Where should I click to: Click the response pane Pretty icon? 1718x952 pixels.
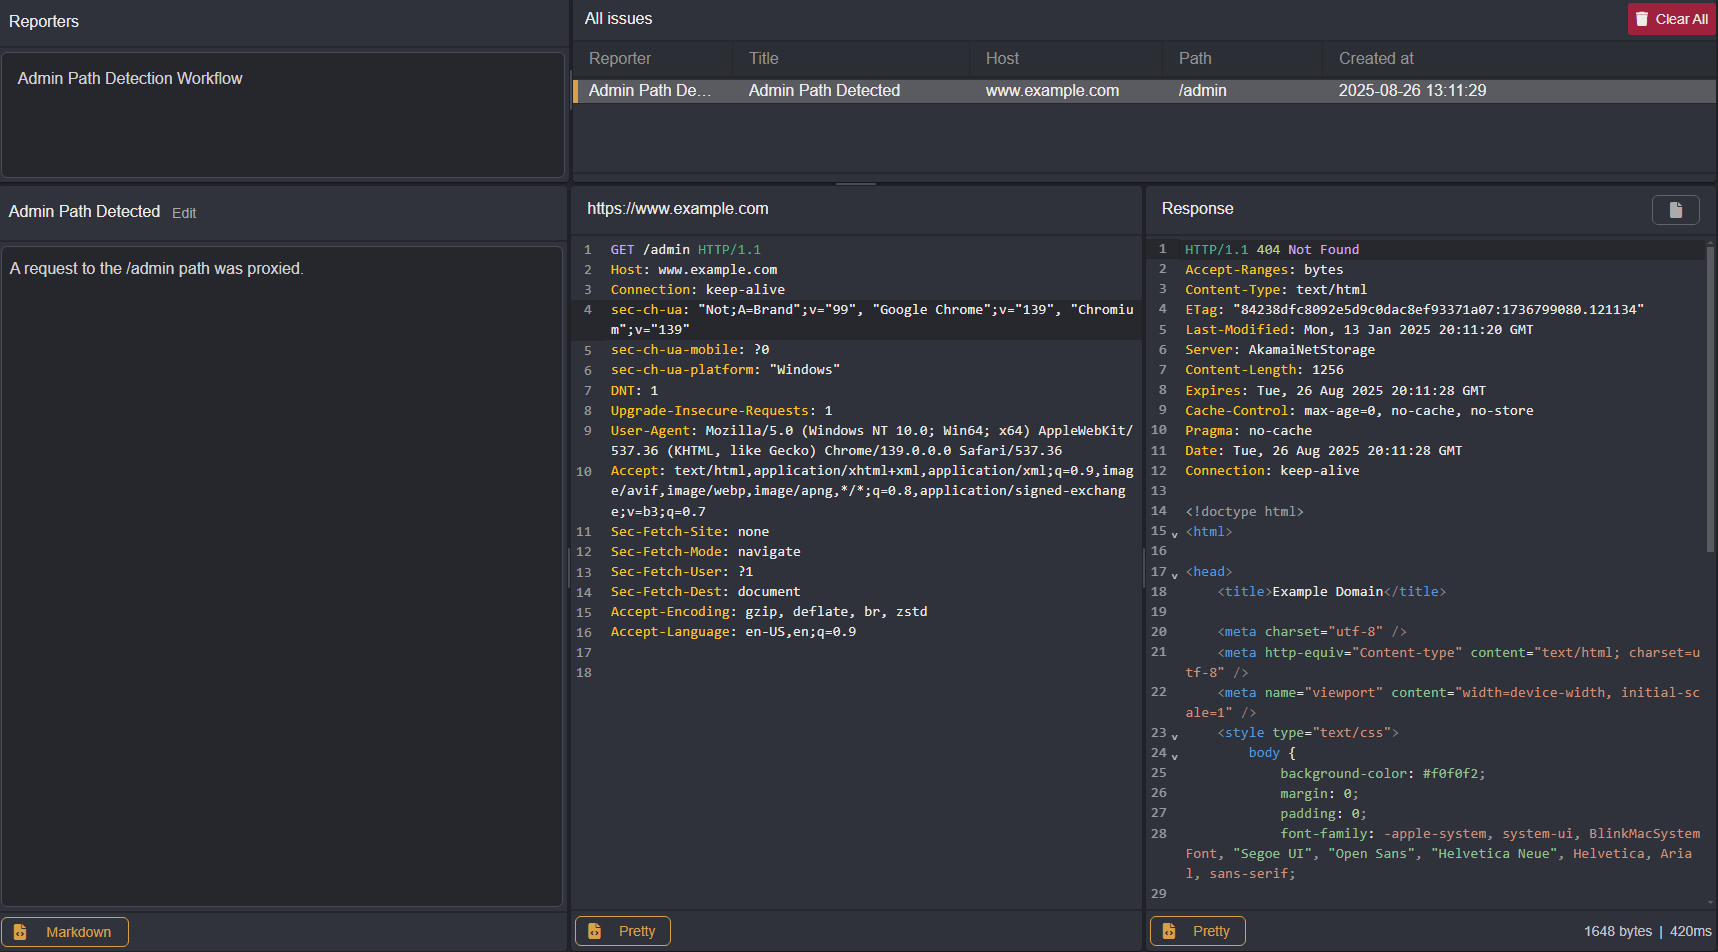coord(1168,931)
